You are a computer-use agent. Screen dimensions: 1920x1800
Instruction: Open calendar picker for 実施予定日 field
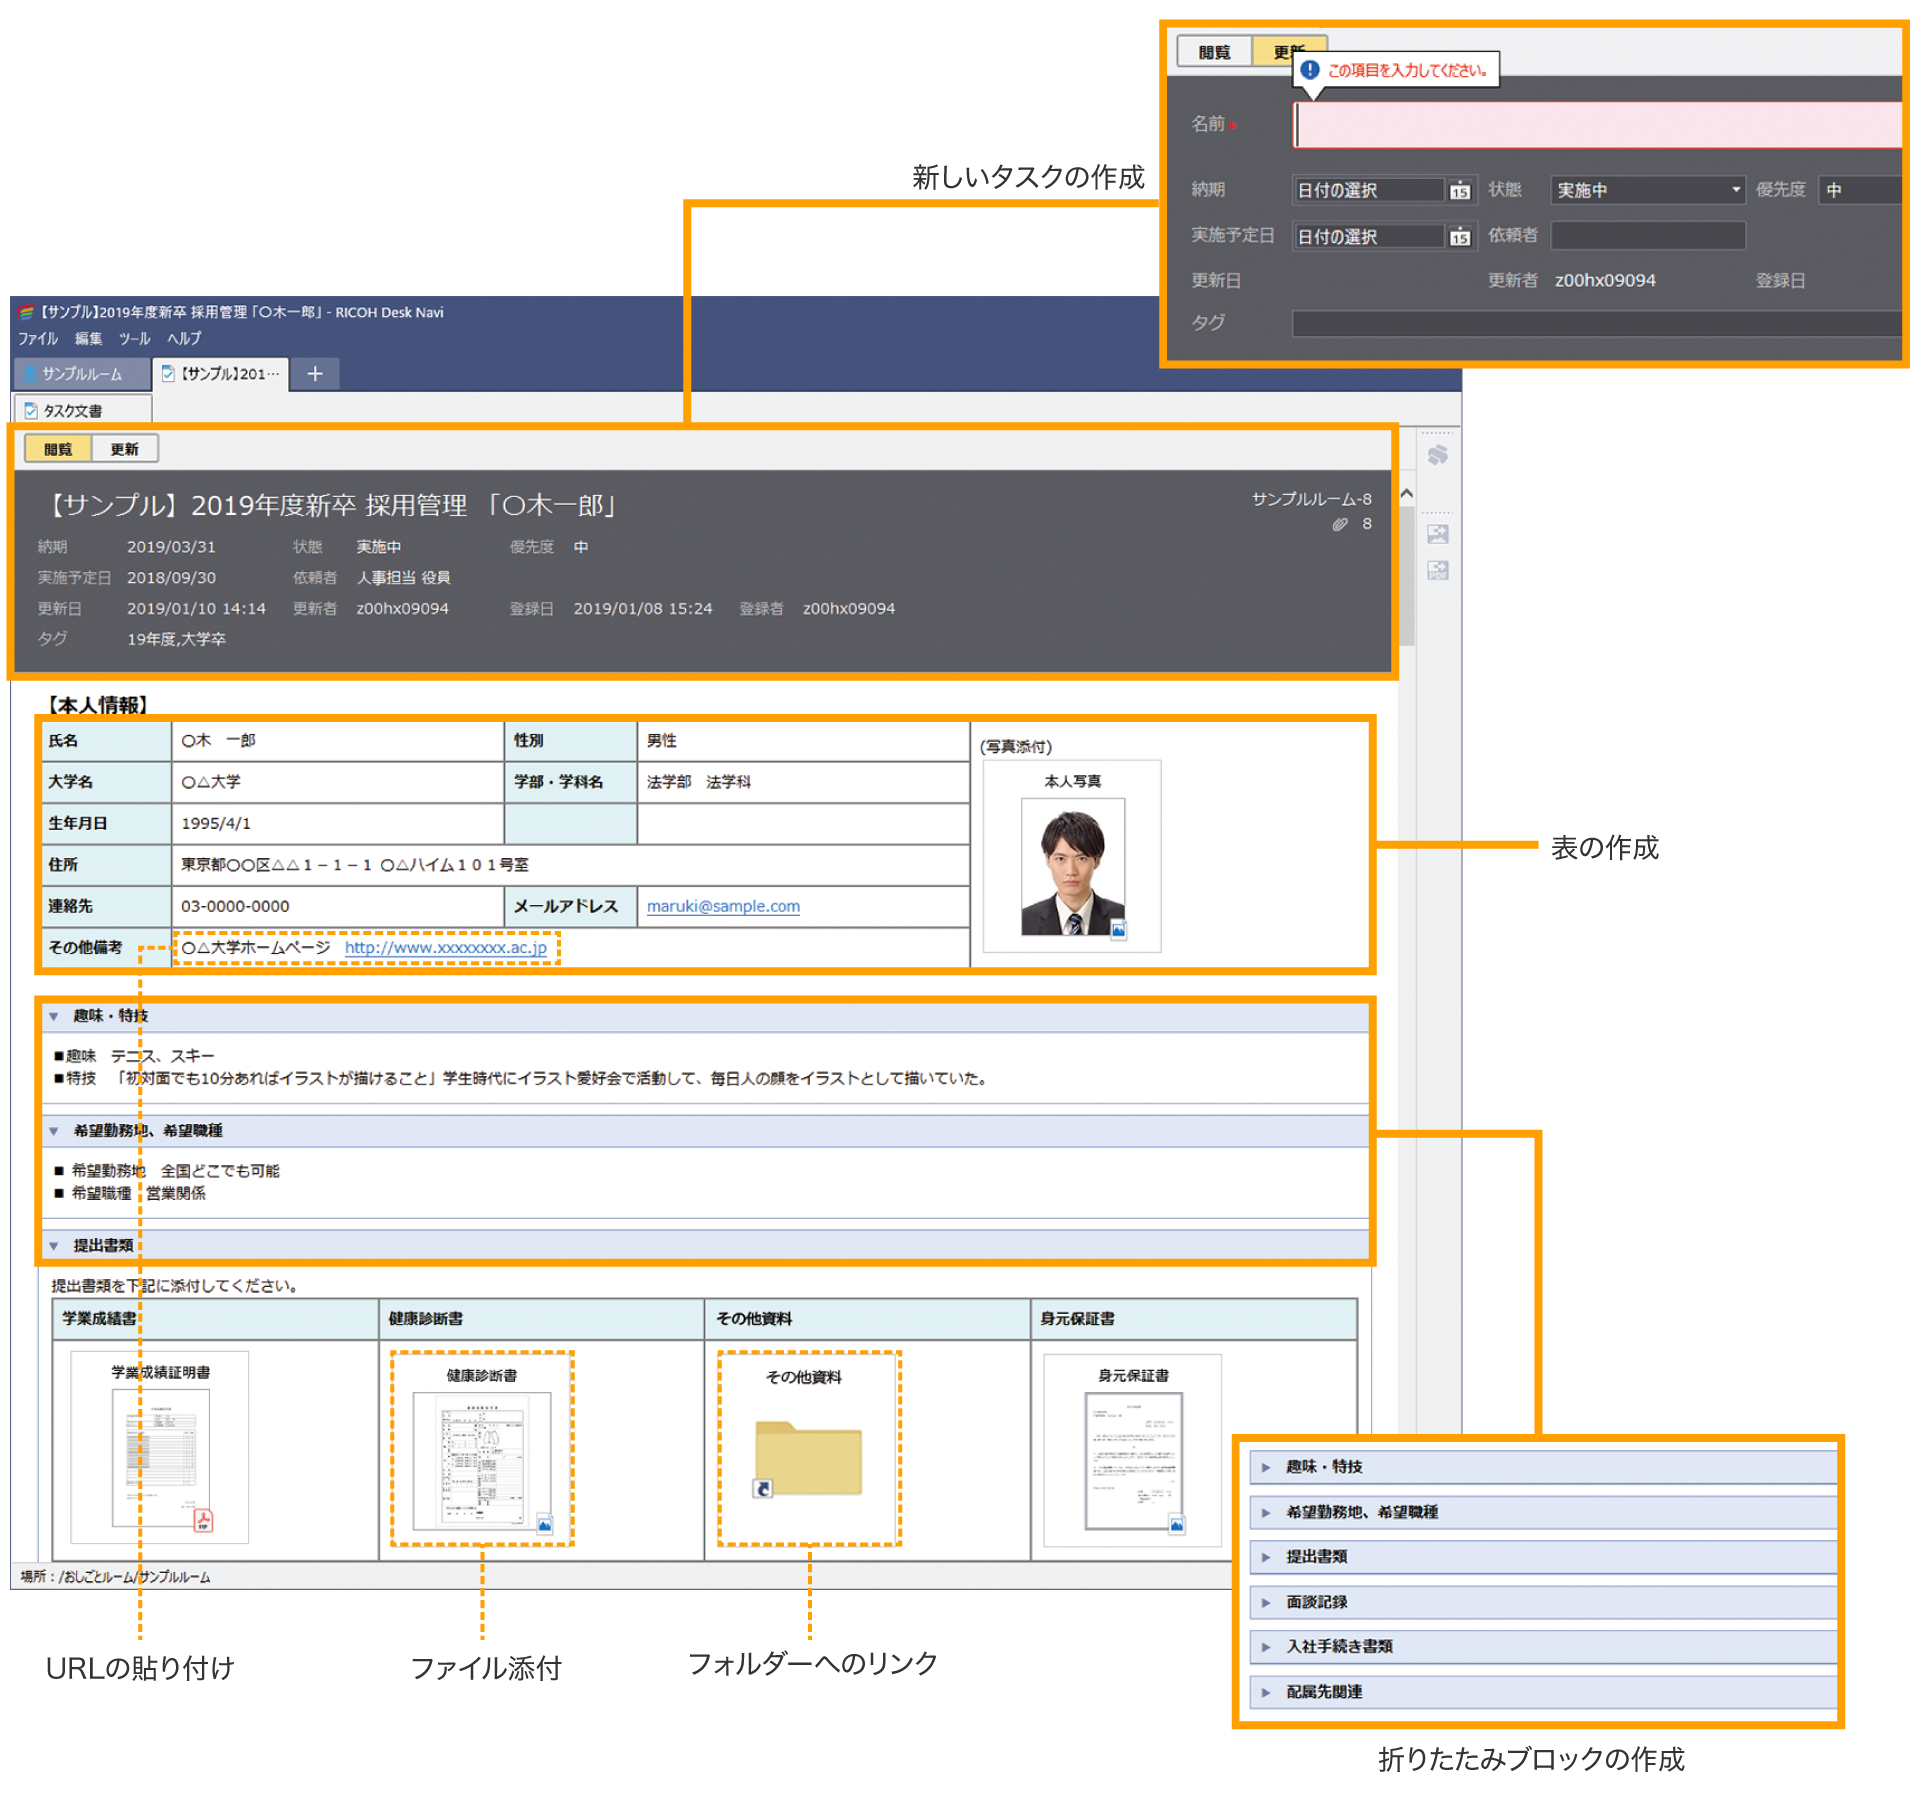(x=1459, y=236)
